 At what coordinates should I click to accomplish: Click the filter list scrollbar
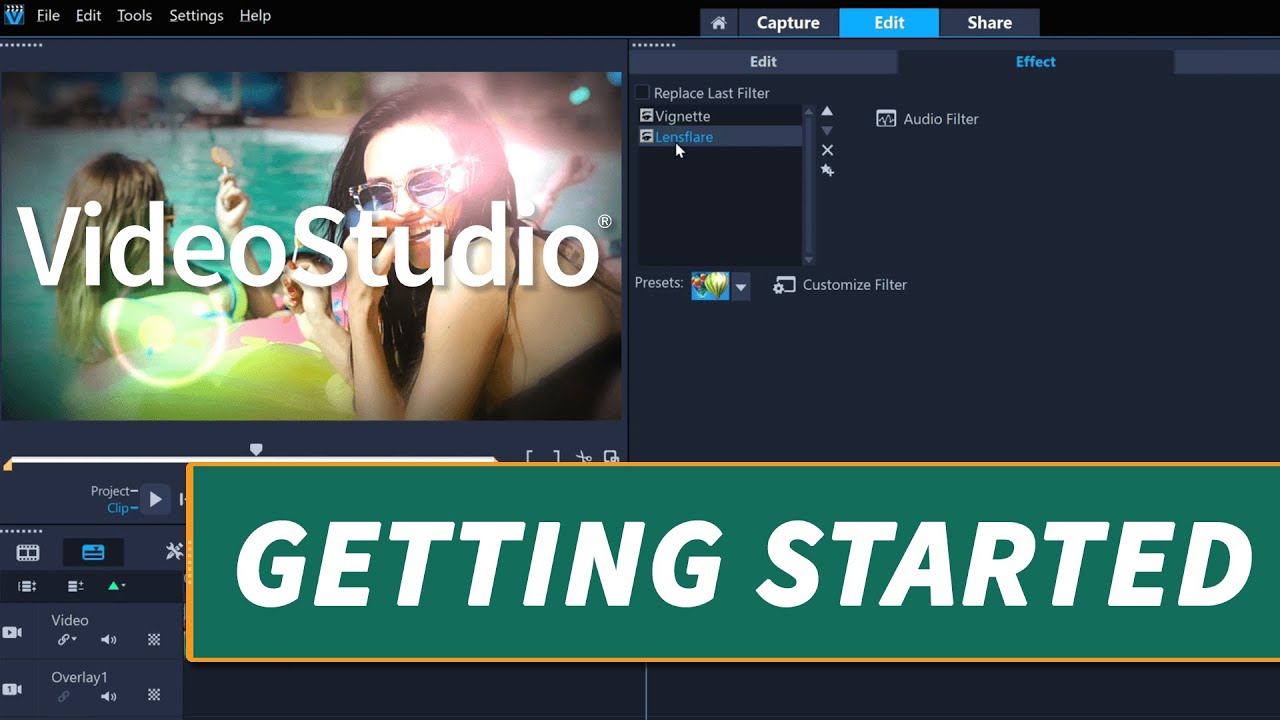[809, 185]
